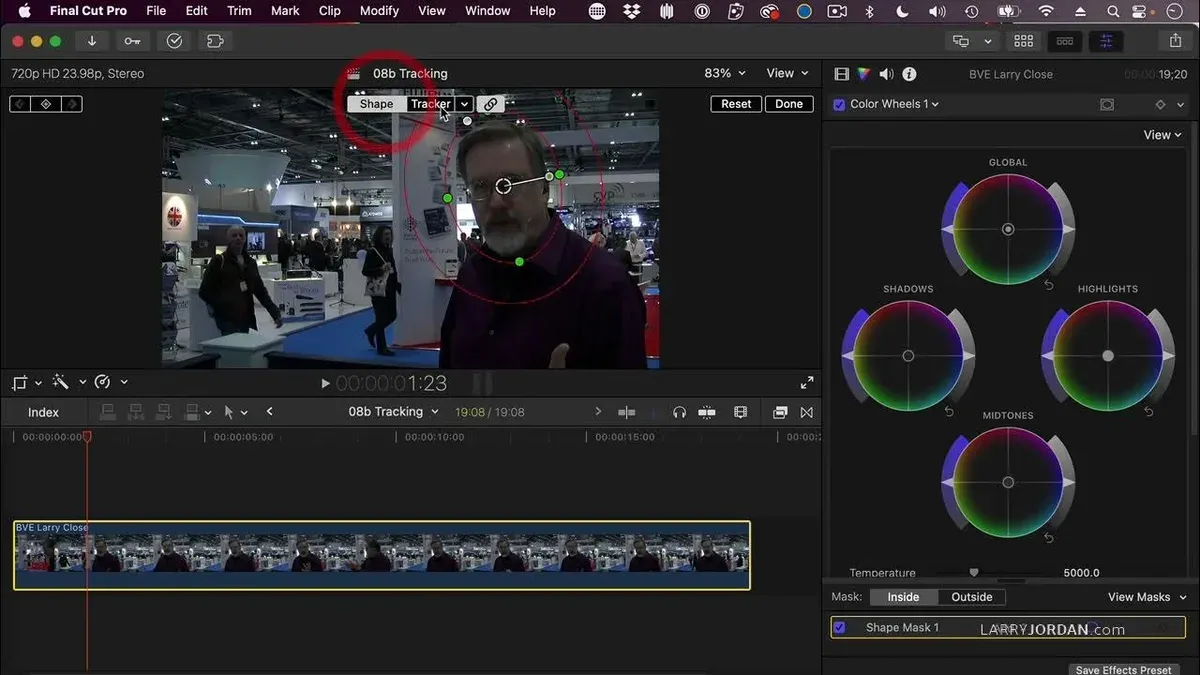Open the Tracker options chevron
Screen dimensions: 1200x675
(x=465, y=104)
